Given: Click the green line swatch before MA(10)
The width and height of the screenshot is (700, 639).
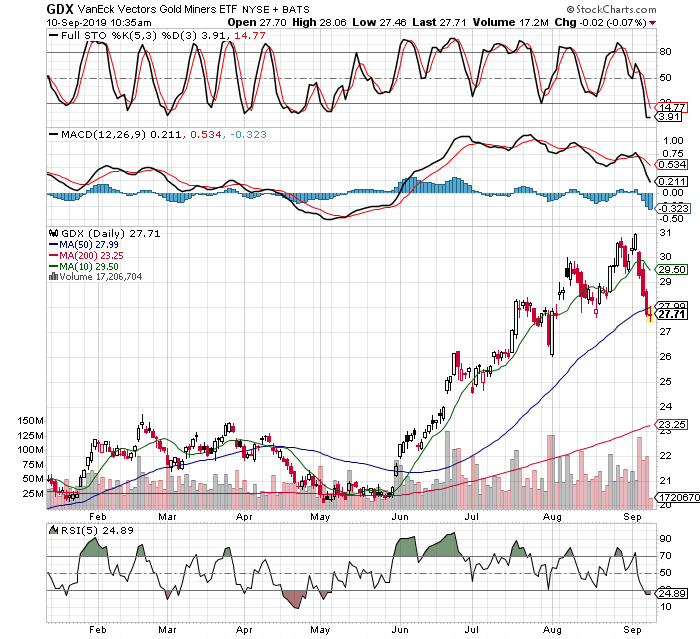Looking at the screenshot, I should point(54,267).
